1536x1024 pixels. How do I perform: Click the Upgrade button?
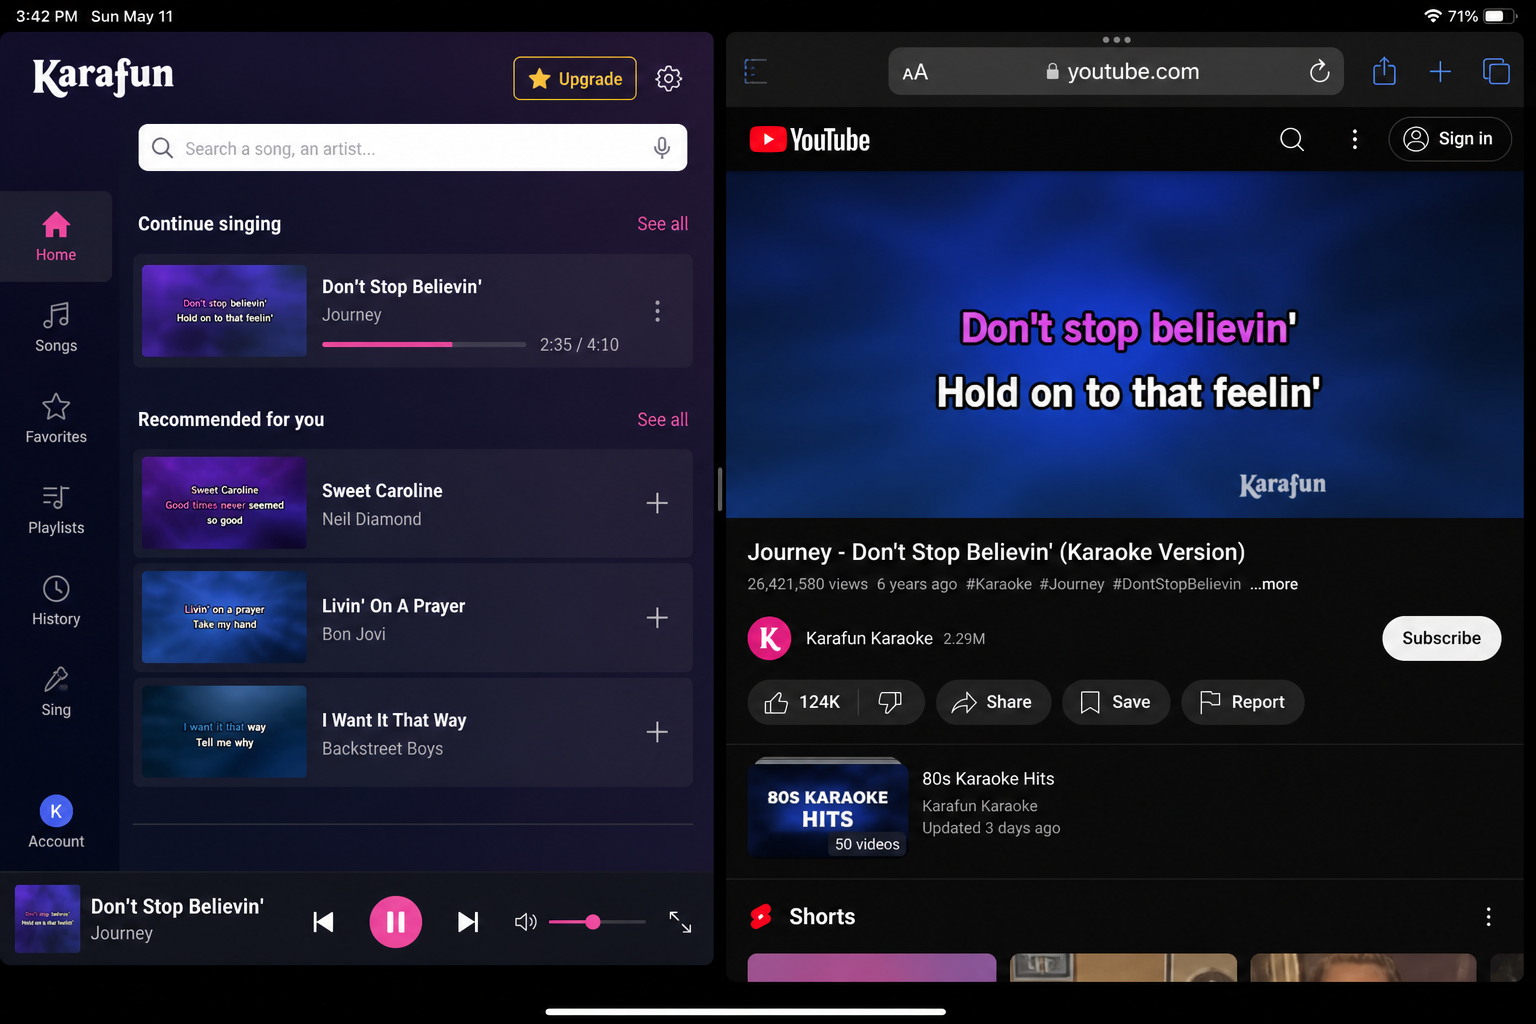(575, 78)
